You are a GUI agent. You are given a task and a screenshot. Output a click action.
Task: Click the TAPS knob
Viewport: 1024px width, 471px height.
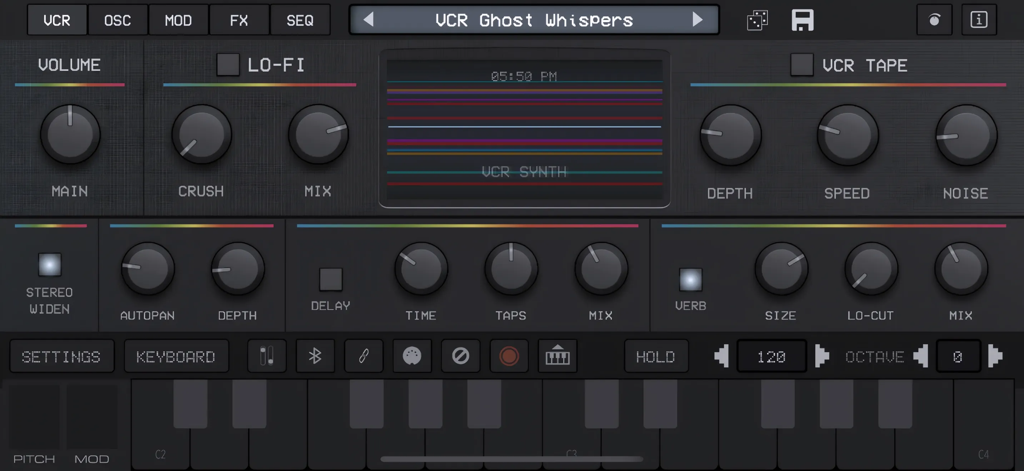pyautogui.click(x=511, y=268)
